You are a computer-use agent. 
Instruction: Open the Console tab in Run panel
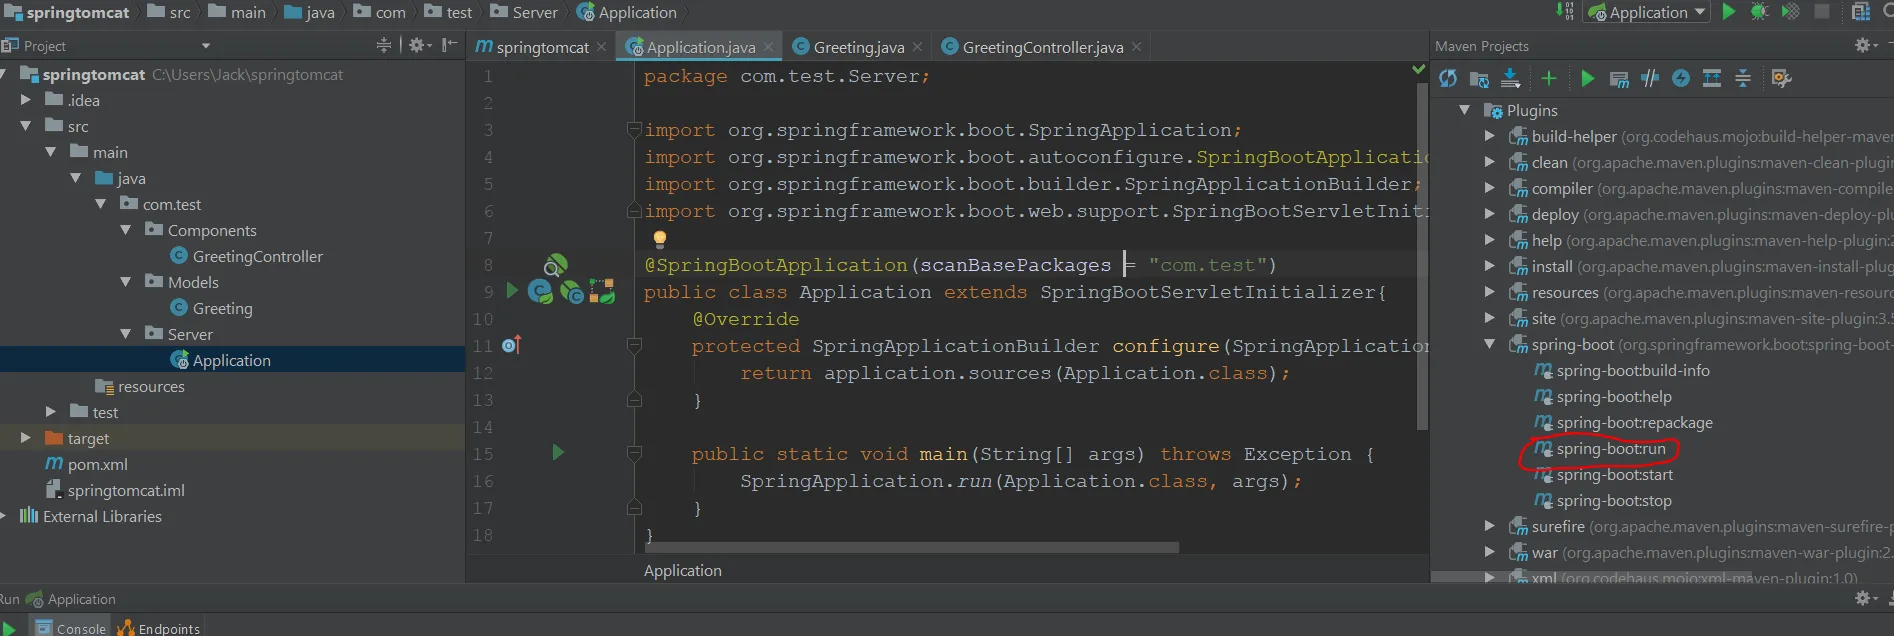70,628
